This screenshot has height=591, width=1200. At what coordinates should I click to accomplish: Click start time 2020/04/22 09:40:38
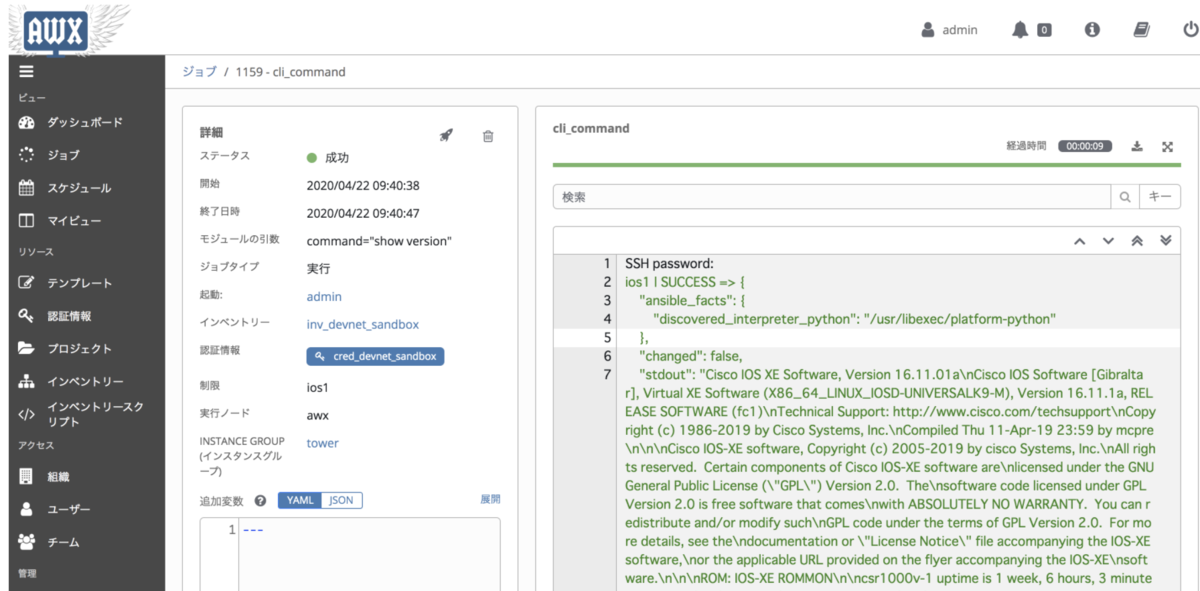[363, 185]
